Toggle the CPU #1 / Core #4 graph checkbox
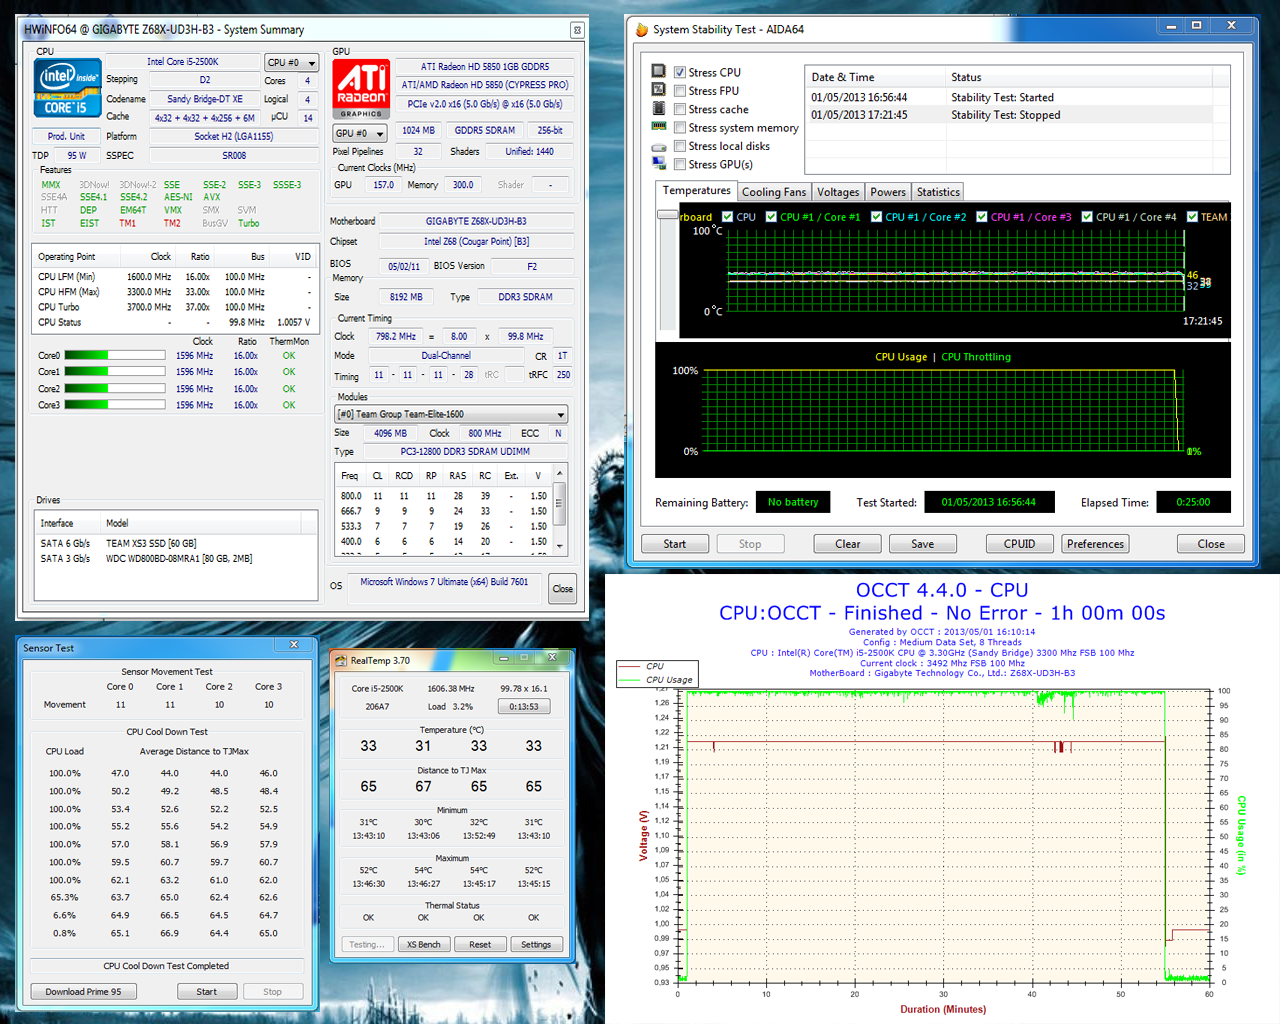 point(1087,216)
